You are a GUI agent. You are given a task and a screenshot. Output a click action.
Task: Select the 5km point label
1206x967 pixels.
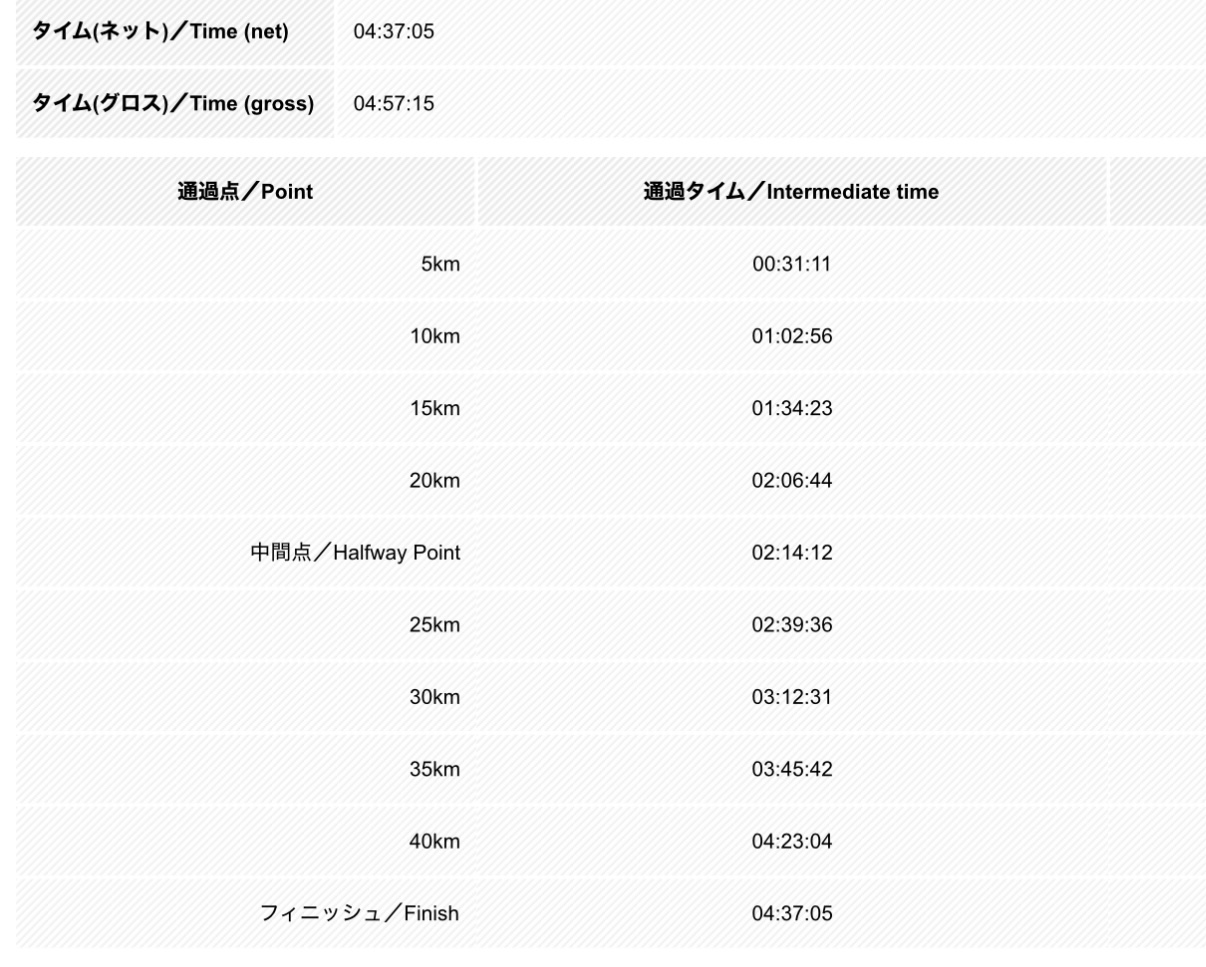coord(440,265)
